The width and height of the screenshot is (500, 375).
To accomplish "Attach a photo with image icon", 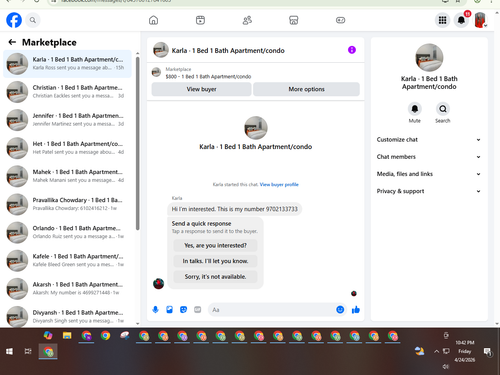I will [x=169, y=310].
